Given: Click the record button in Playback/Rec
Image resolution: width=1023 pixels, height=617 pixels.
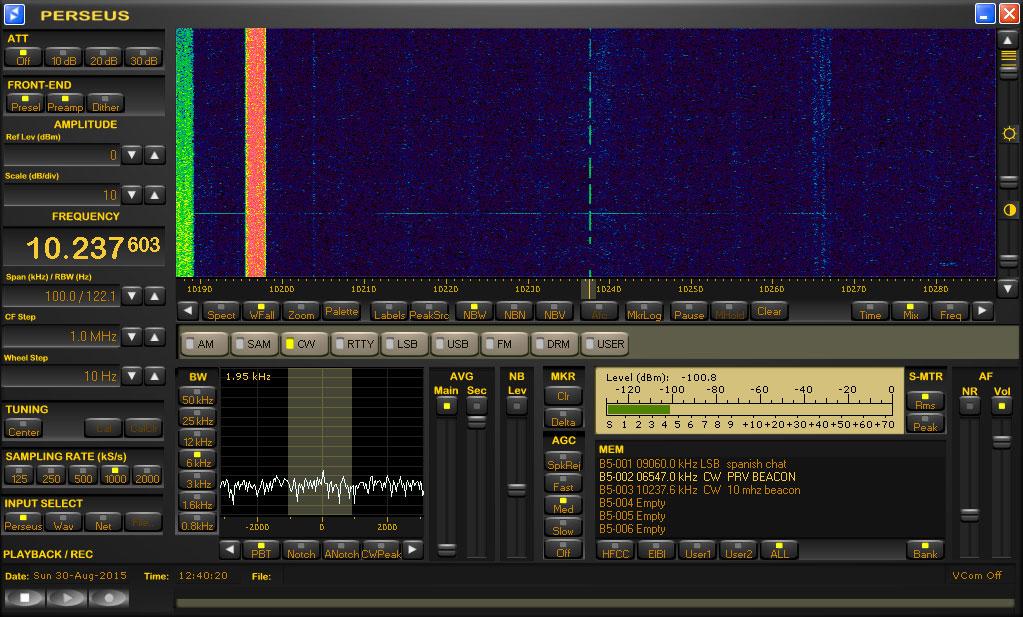Looking at the screenshot, I should (x=108, y=597).
